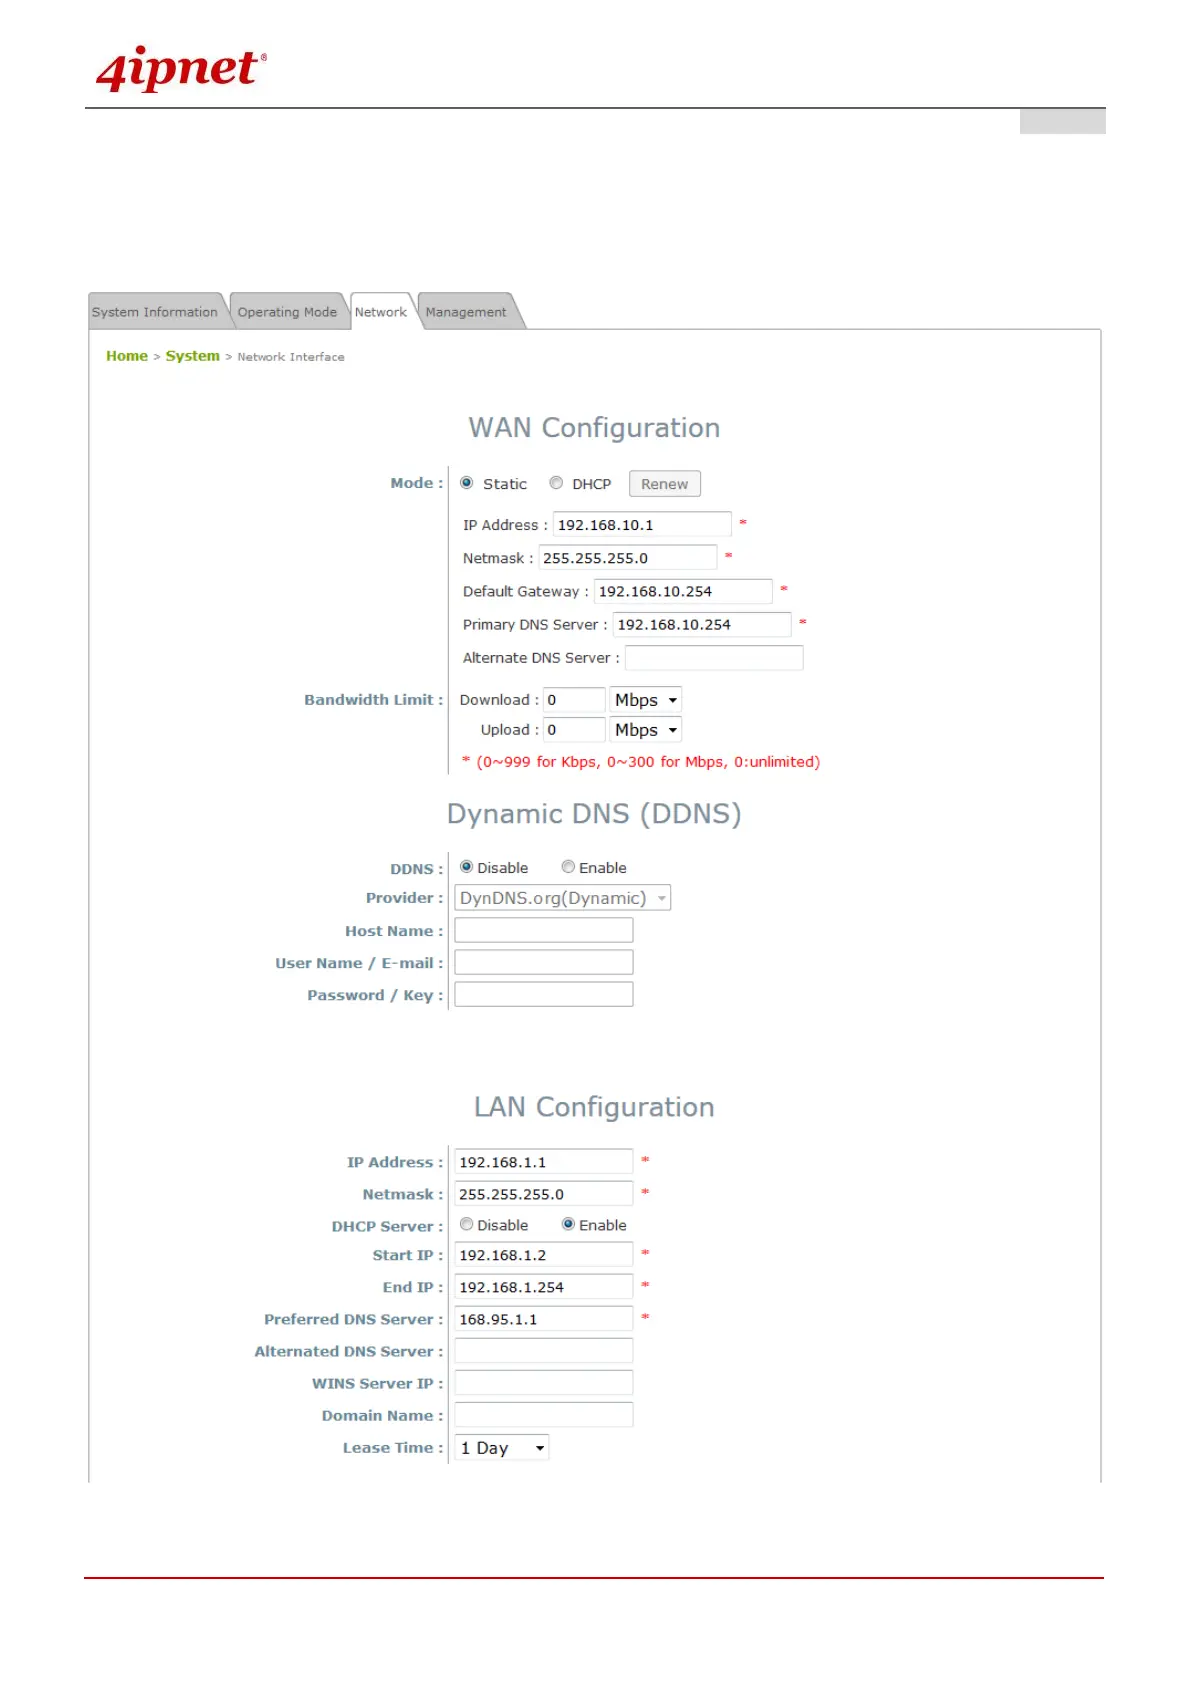This screenshot has width=1191, height=1684.
Task: Click the LAN Netmask field
Action: (x=544, y=1194)
